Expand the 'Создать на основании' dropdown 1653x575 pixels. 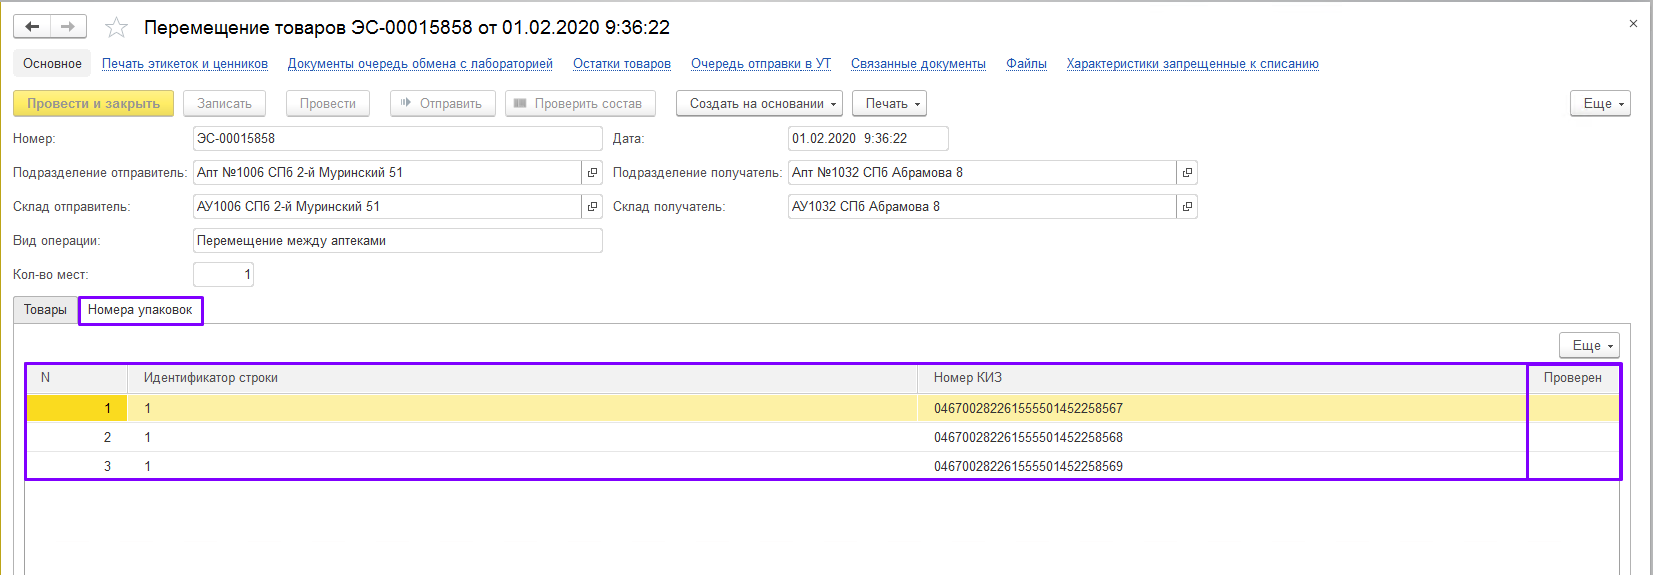(759, 104)
